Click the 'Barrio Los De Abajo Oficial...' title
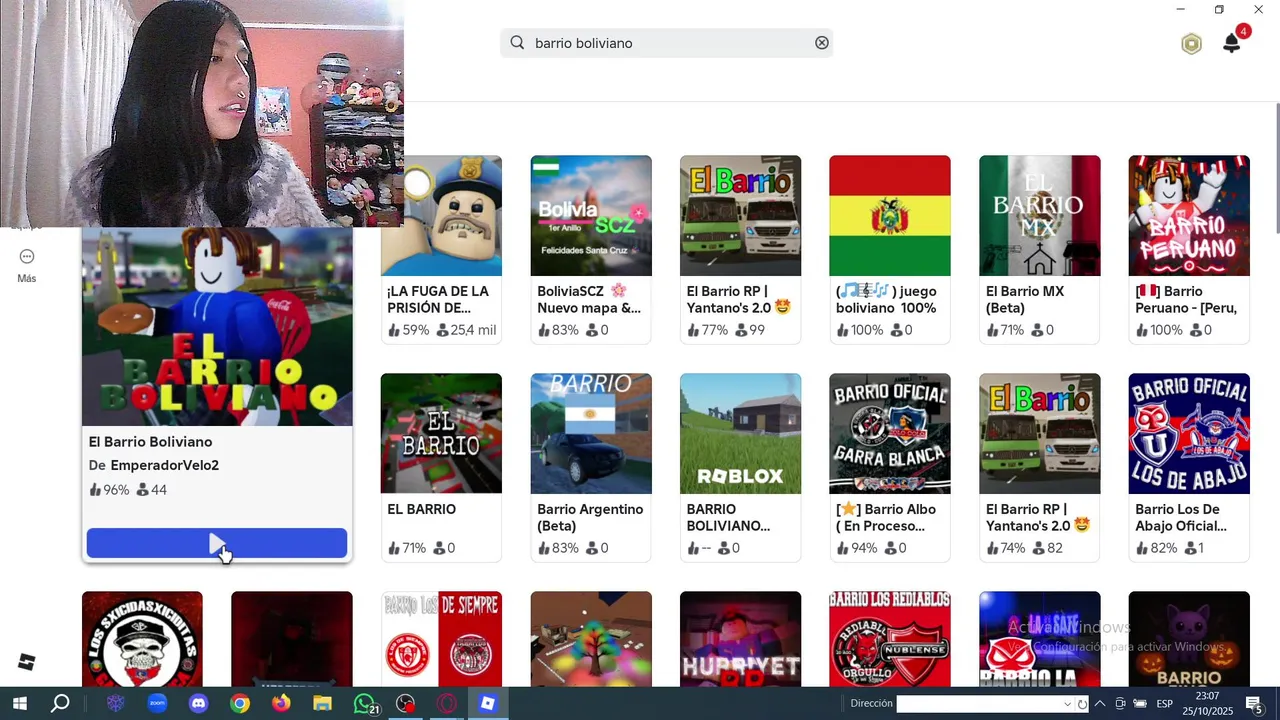1280x720 pixels. [1181, 517]
